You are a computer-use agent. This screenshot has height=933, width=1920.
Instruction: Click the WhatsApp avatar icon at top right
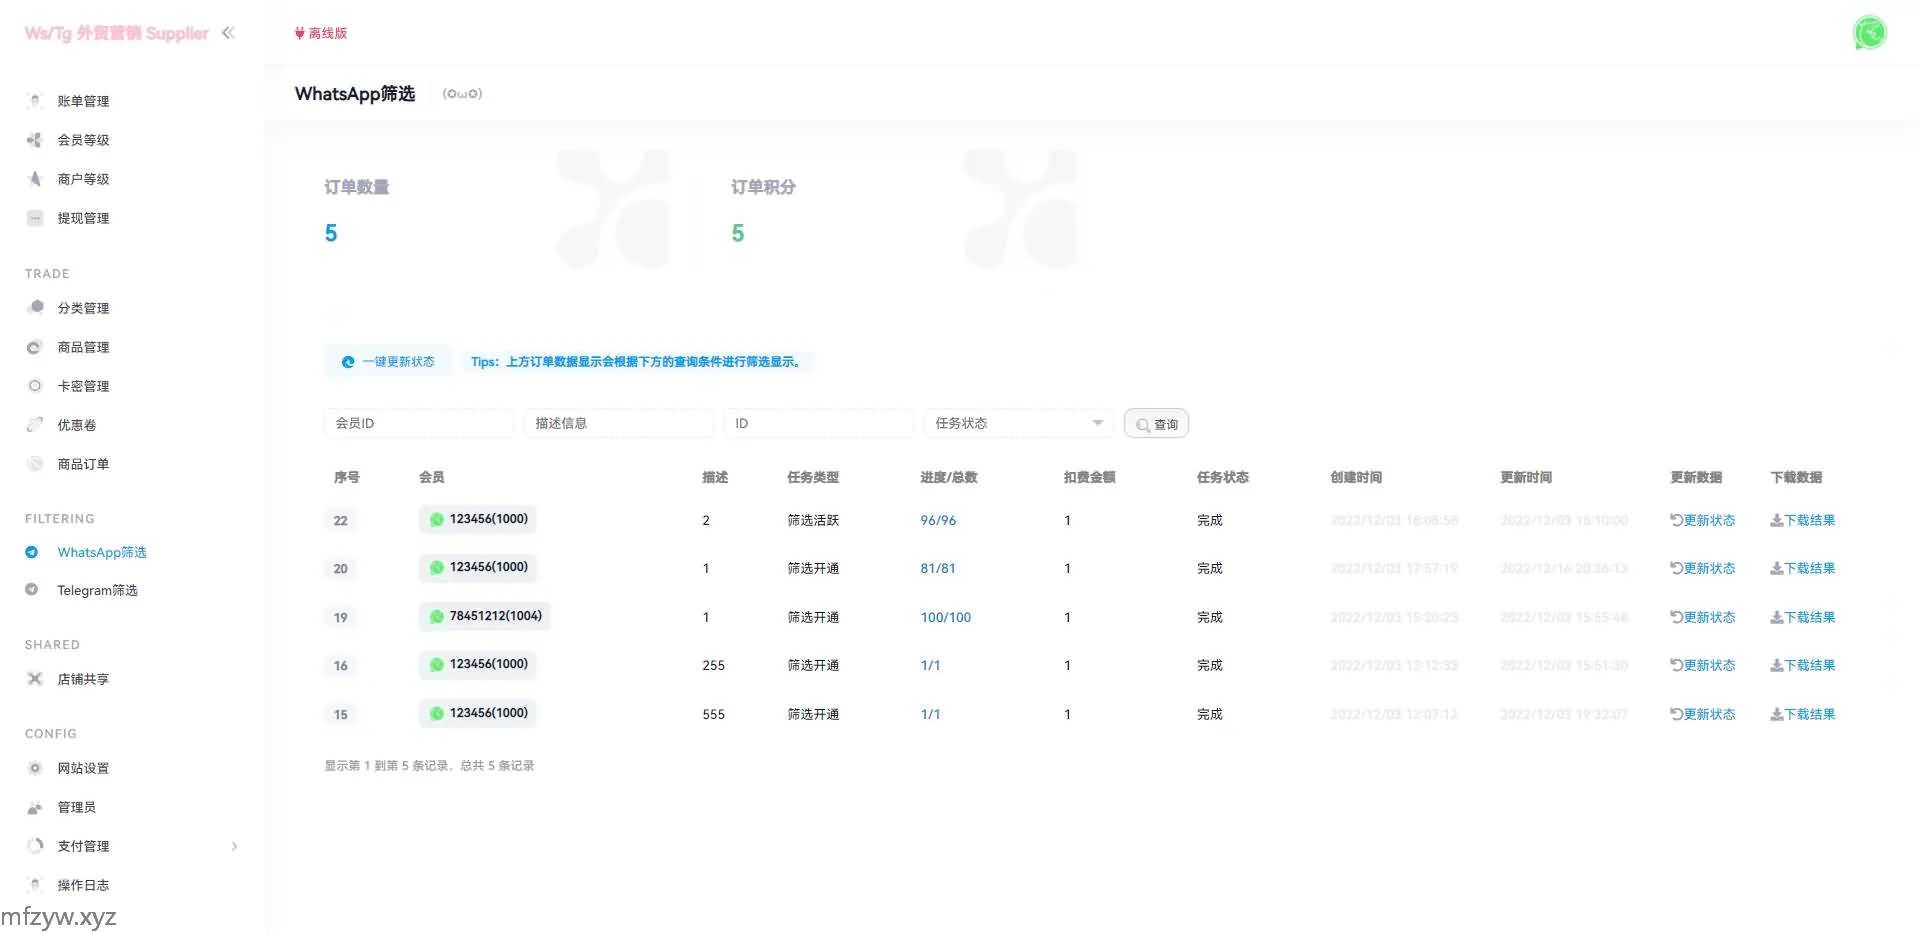1869,33
